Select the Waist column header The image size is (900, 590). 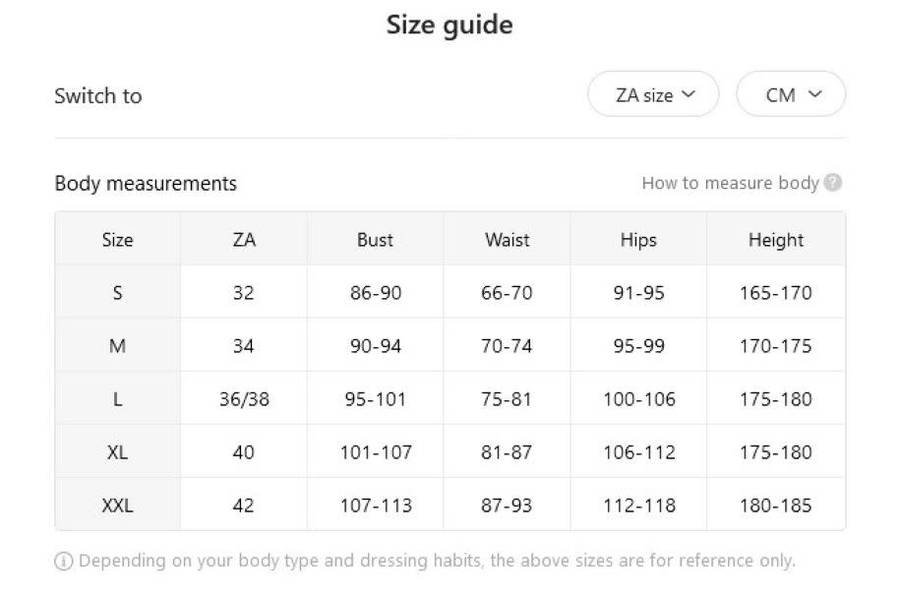(507, 240)
